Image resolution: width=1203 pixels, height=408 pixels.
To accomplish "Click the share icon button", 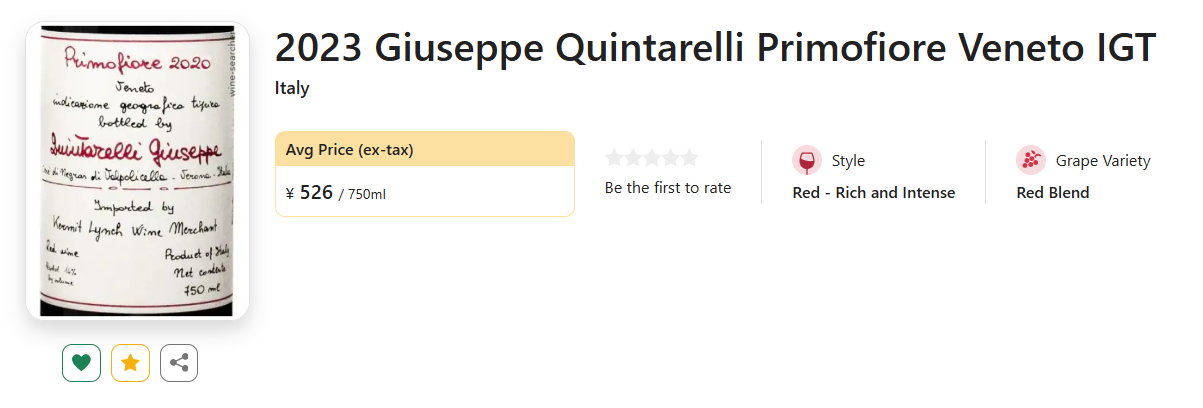I will pyautogui.click(x=179, y=363).
